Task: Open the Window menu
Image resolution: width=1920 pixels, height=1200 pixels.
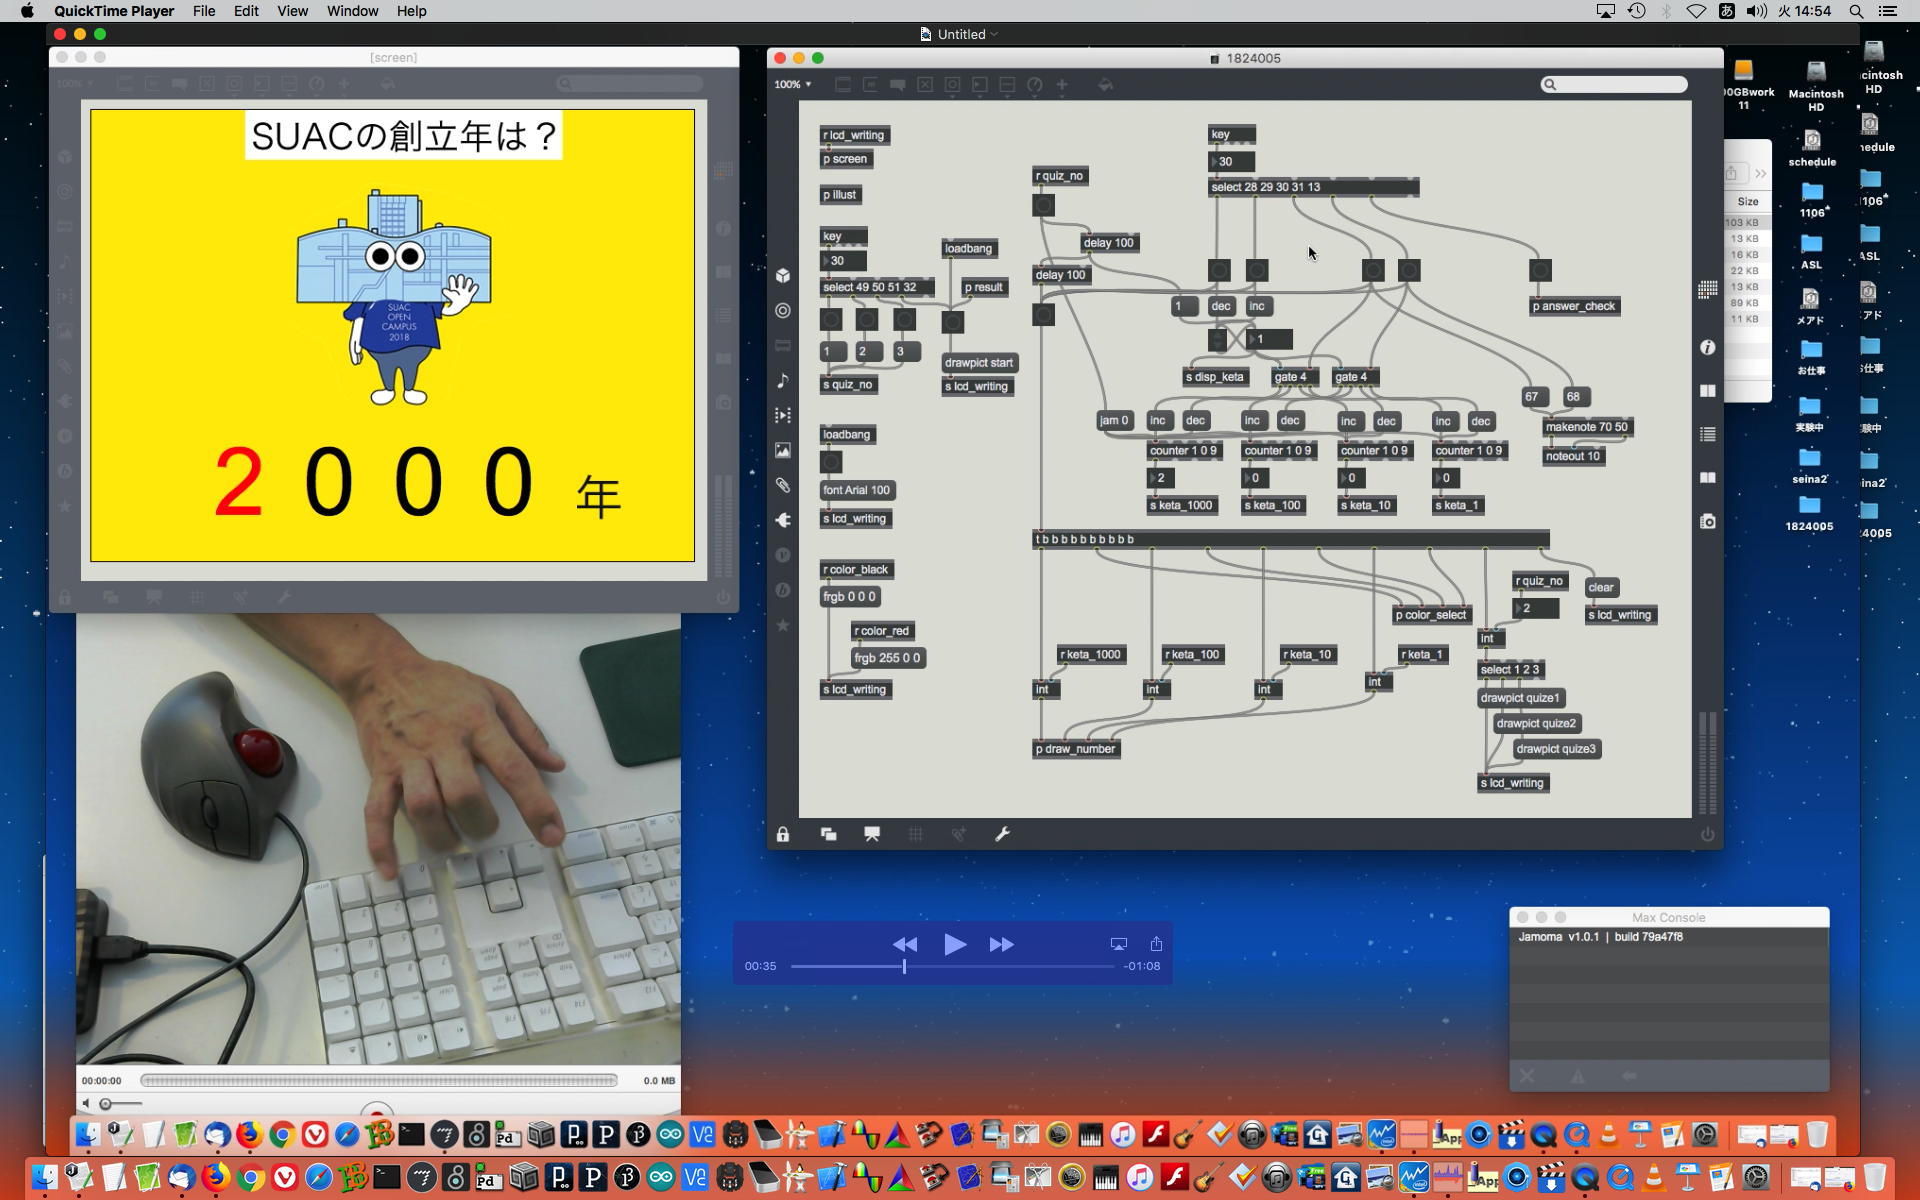Action: (x=352, y=11)
